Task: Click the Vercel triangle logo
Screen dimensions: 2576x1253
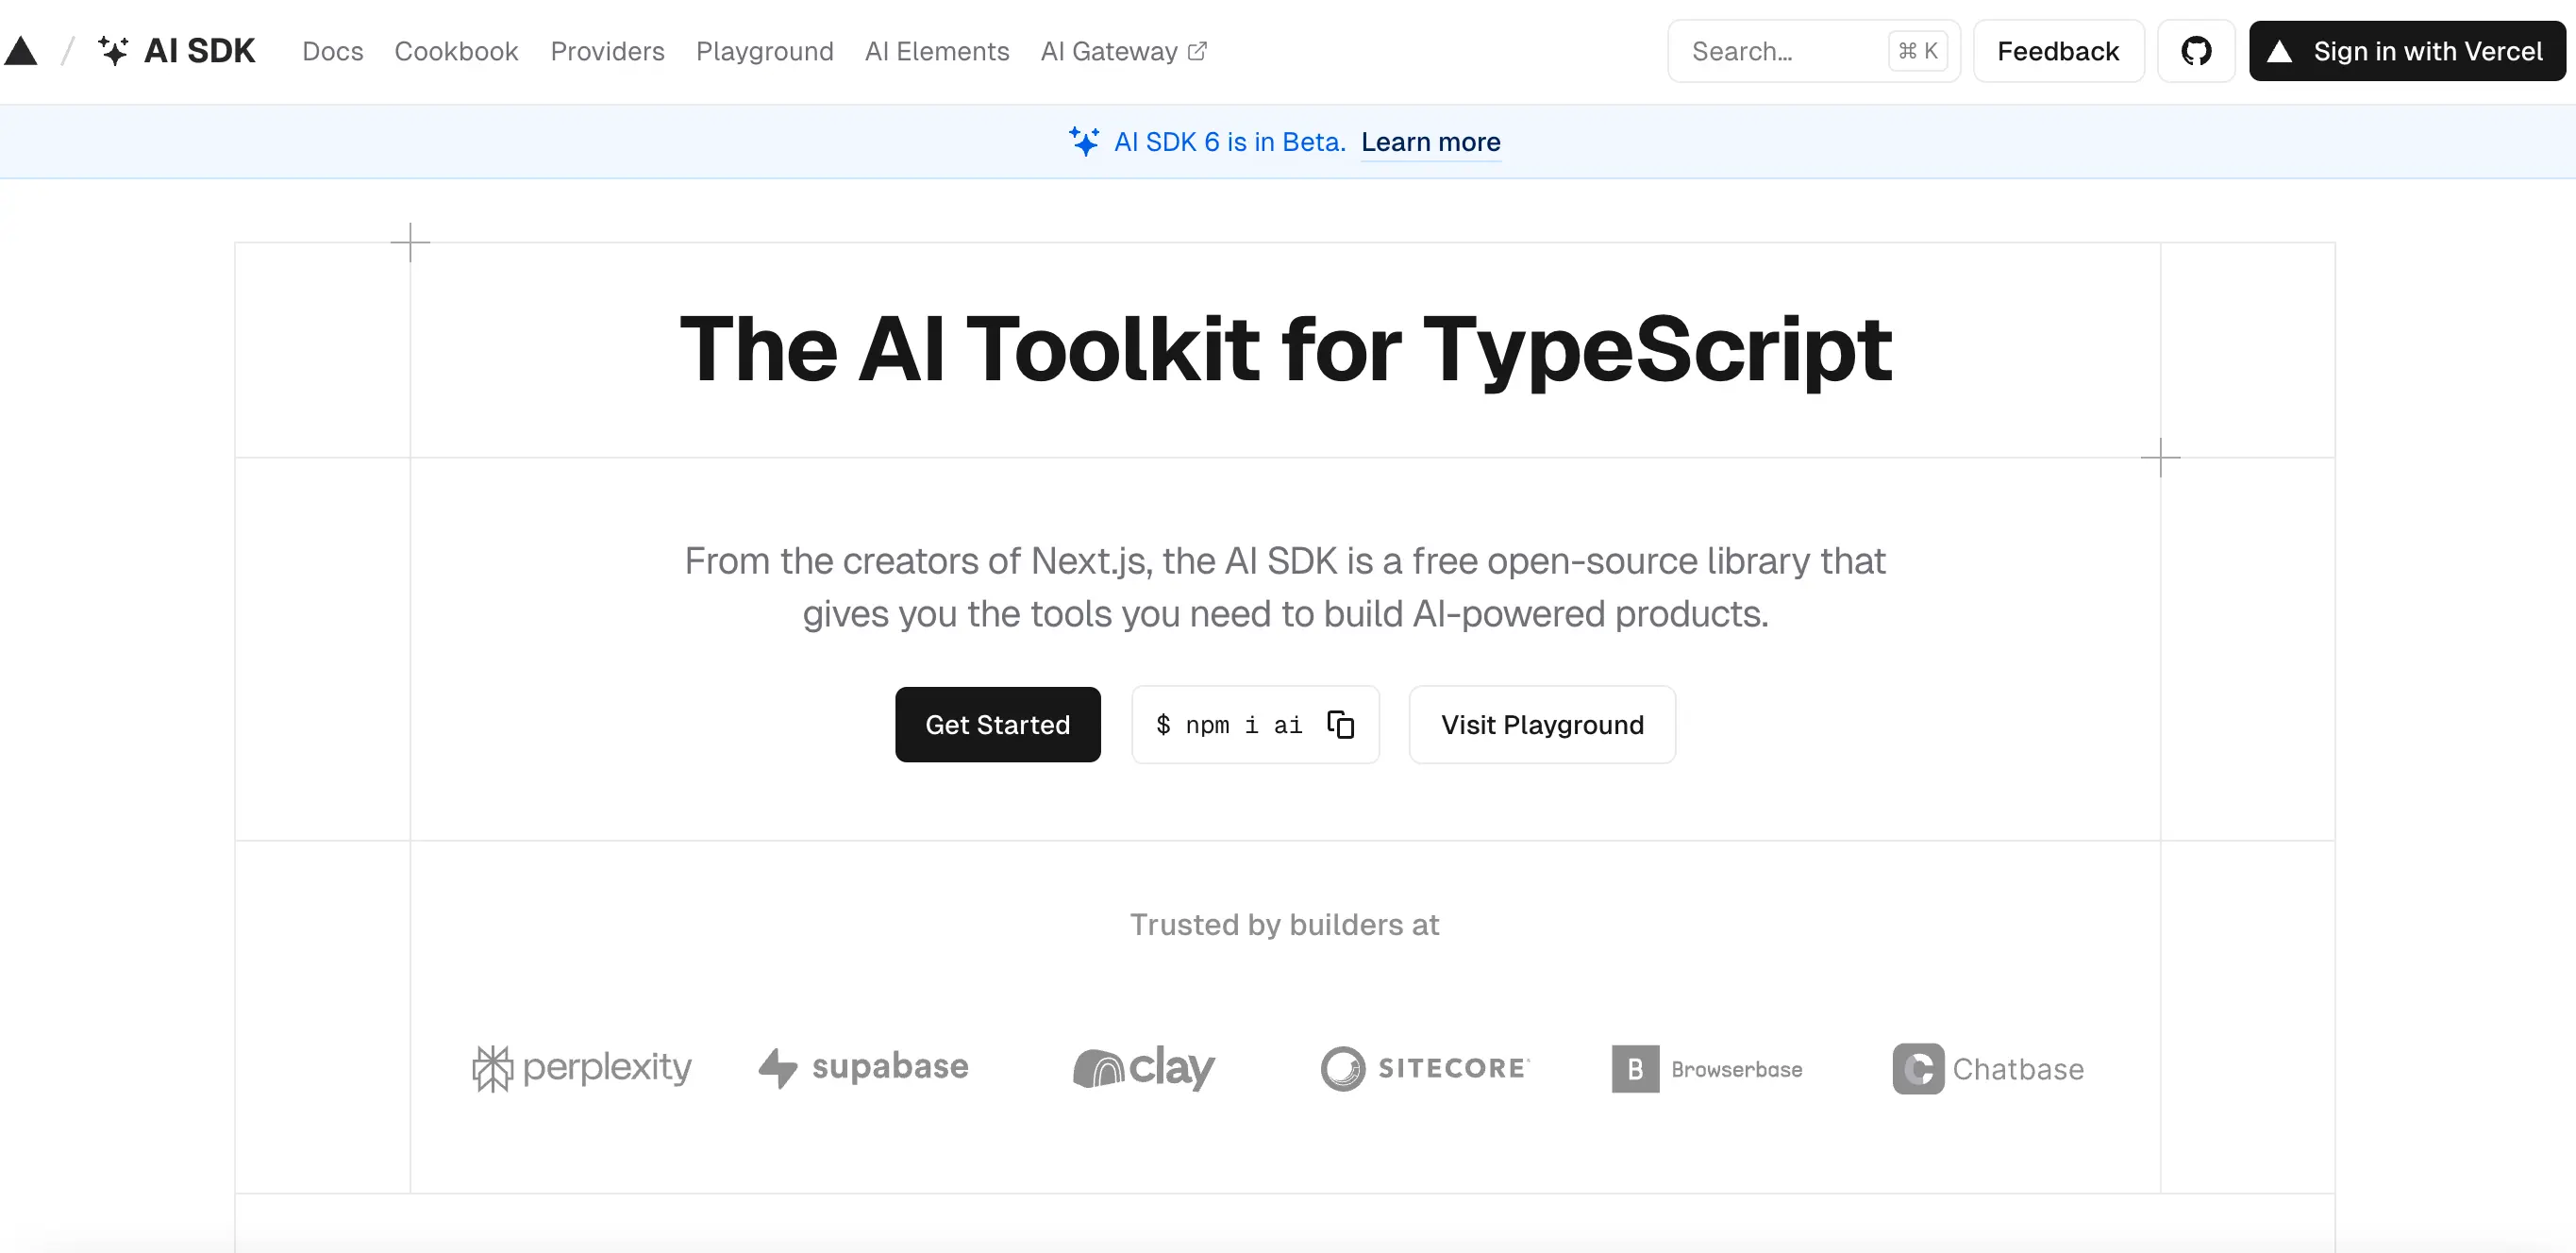Action: 21,51
